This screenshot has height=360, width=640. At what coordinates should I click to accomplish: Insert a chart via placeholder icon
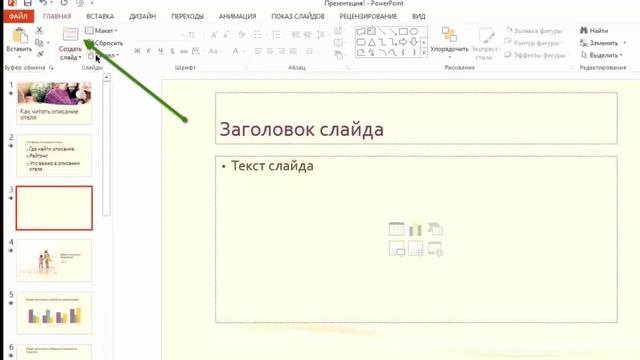(x=416, y=229)
